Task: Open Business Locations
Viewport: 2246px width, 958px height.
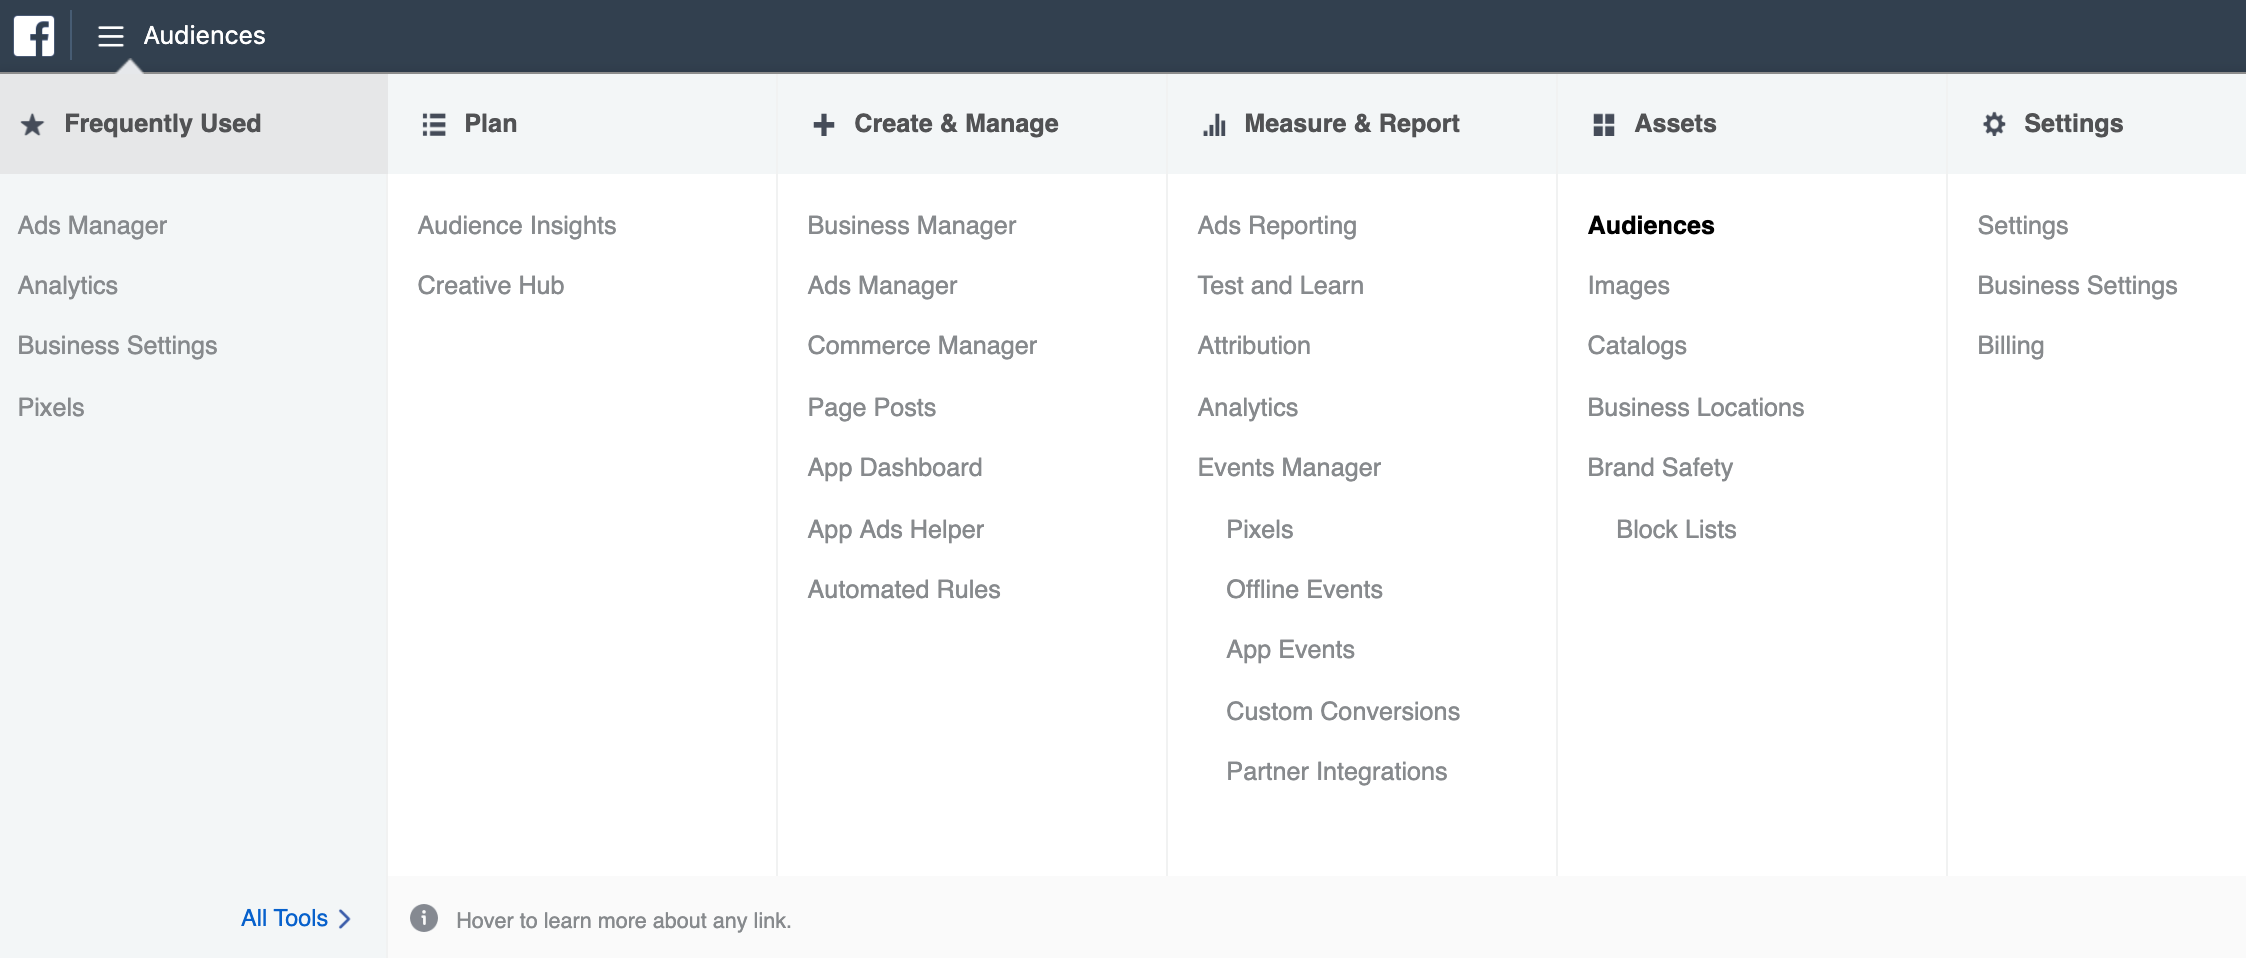Action: pyautogui.click(x=1696, y=407)
